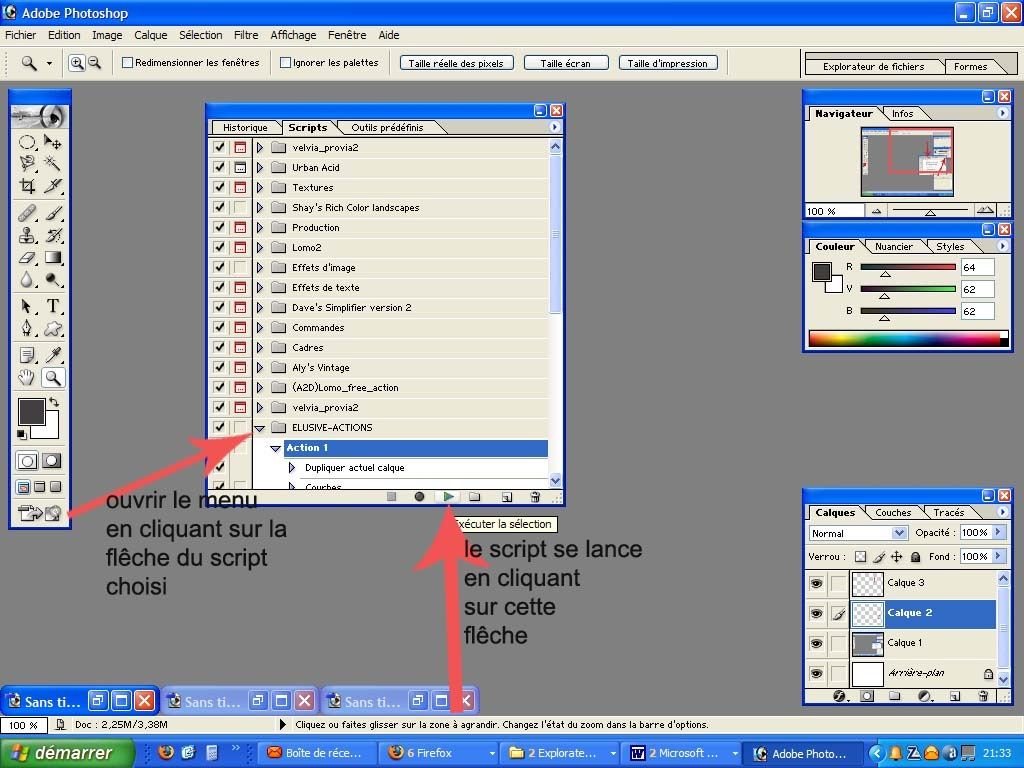Click the play button in Scripts panel
Viewport: 1024px width, 768px height.
[449, 497]
